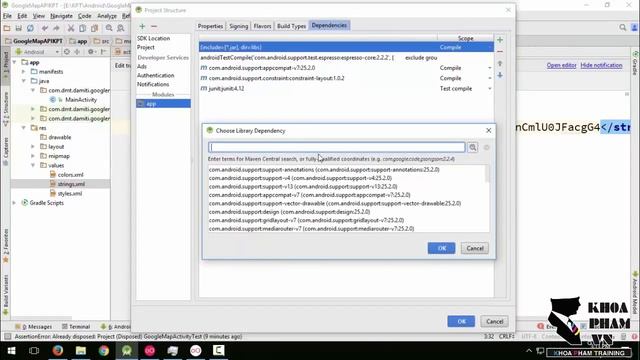Move dependency down with the arrow icon
Screen dimensions: 640x360
pos(500,75)
